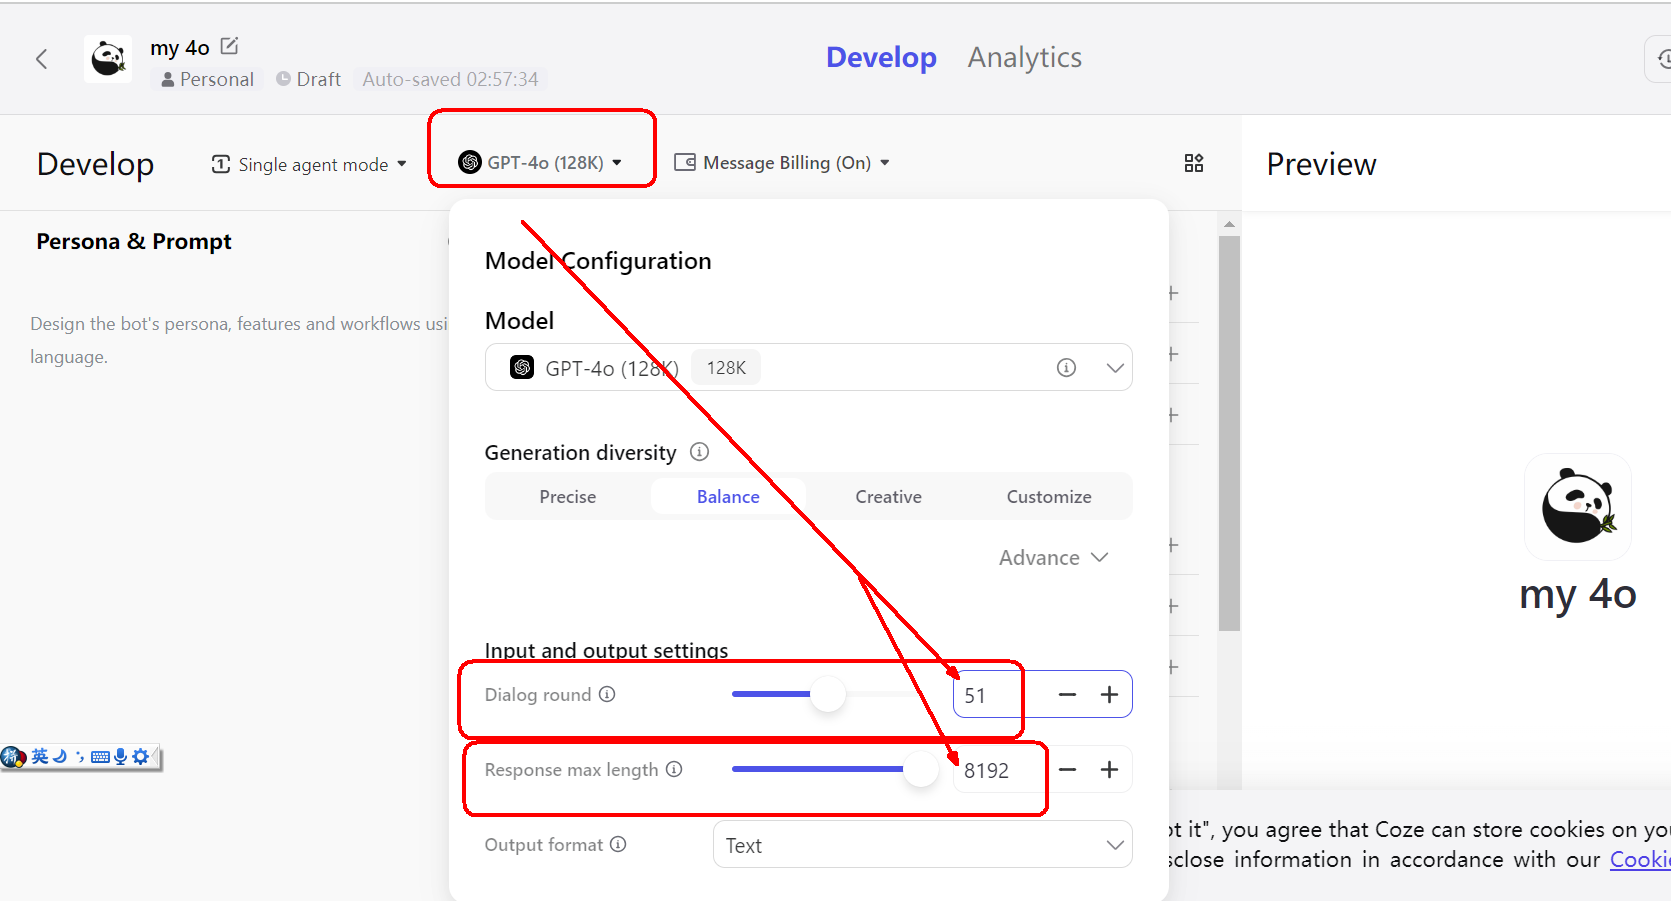Click the Sogou IME logo icon
1671x901 pixels.
point(14,757)
